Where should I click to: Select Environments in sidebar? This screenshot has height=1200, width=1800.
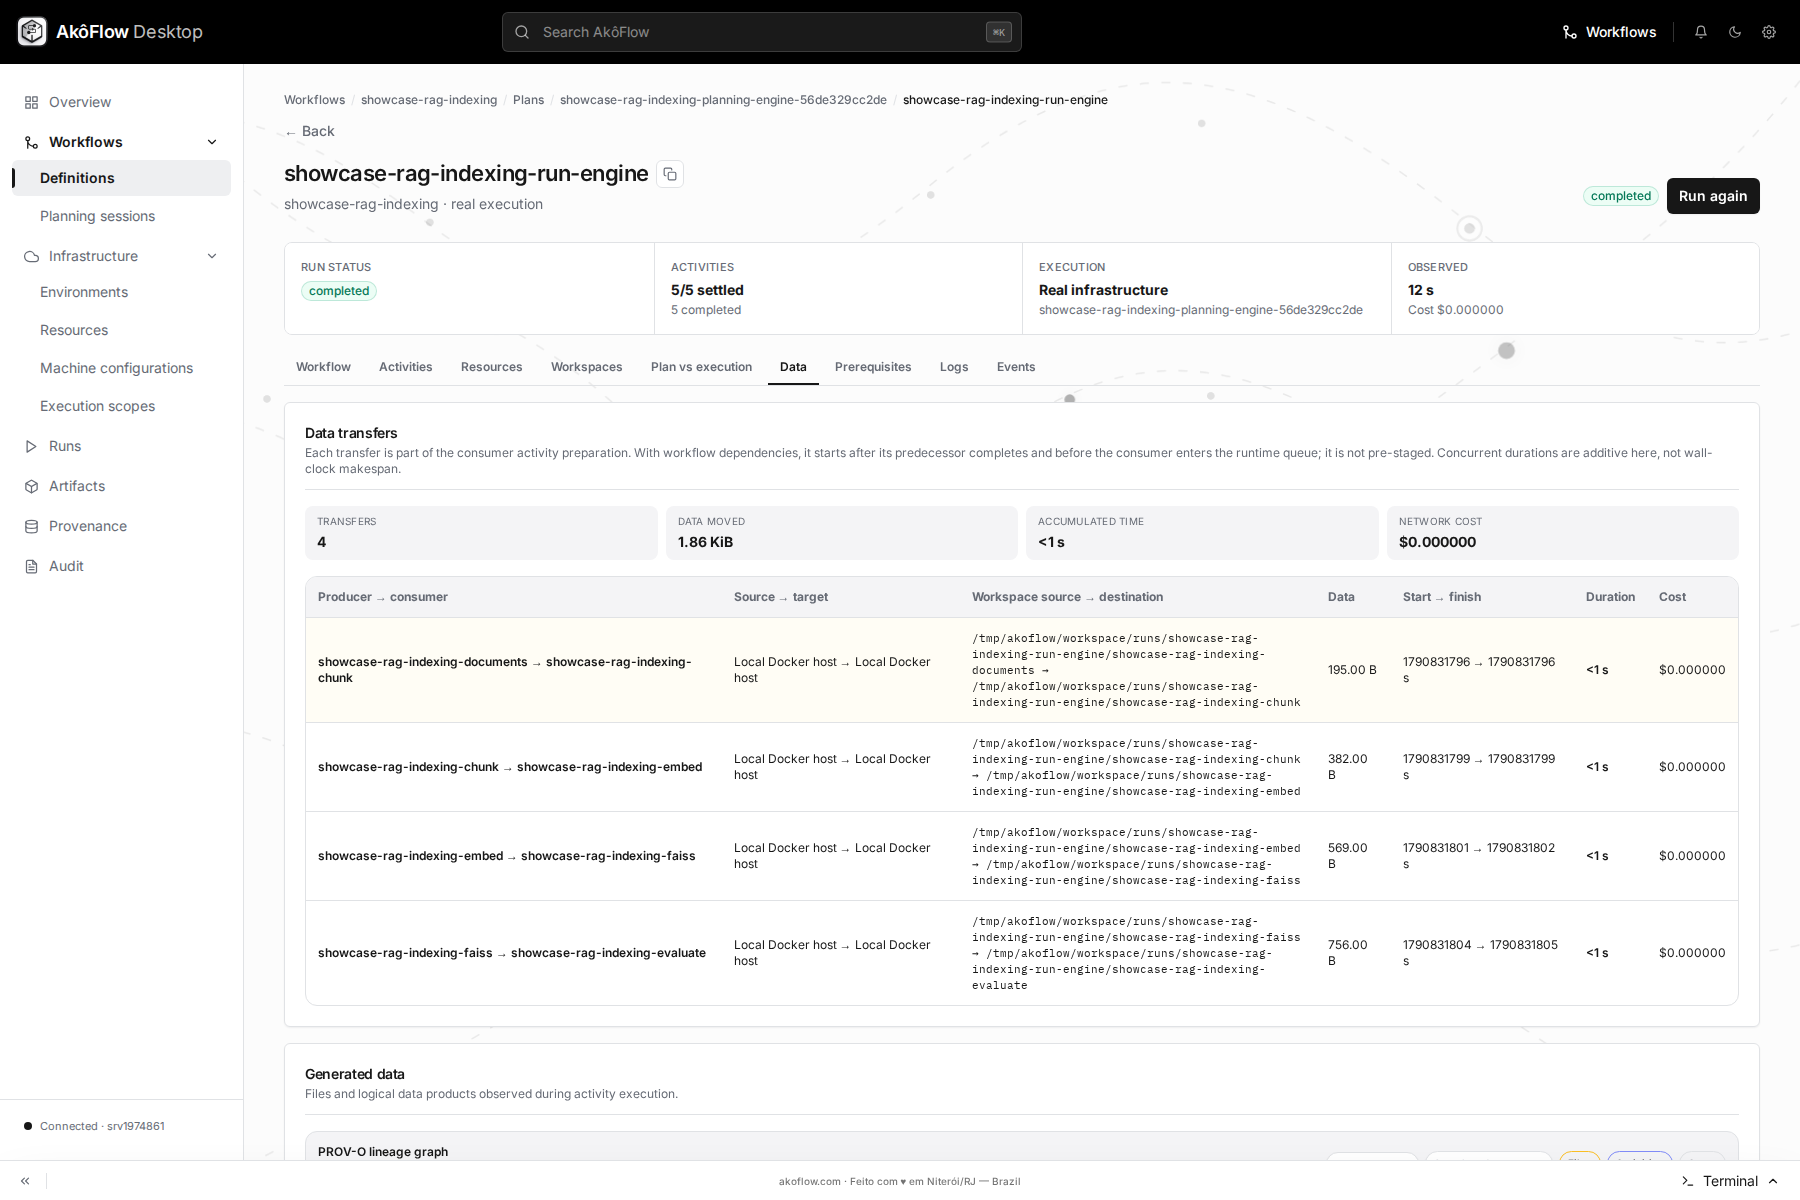coord(84,292)
